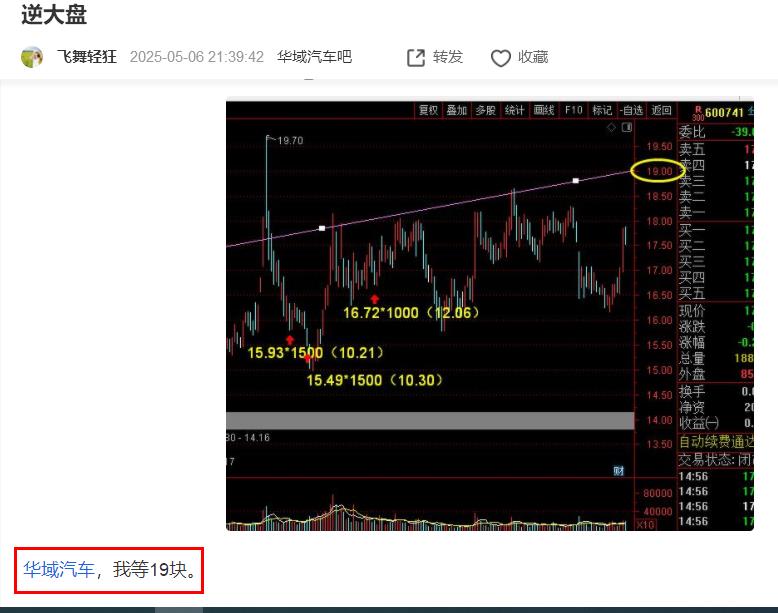Click the 18.50 price axis label
This screenshot has width=778, height=613.
pos(659,196)
